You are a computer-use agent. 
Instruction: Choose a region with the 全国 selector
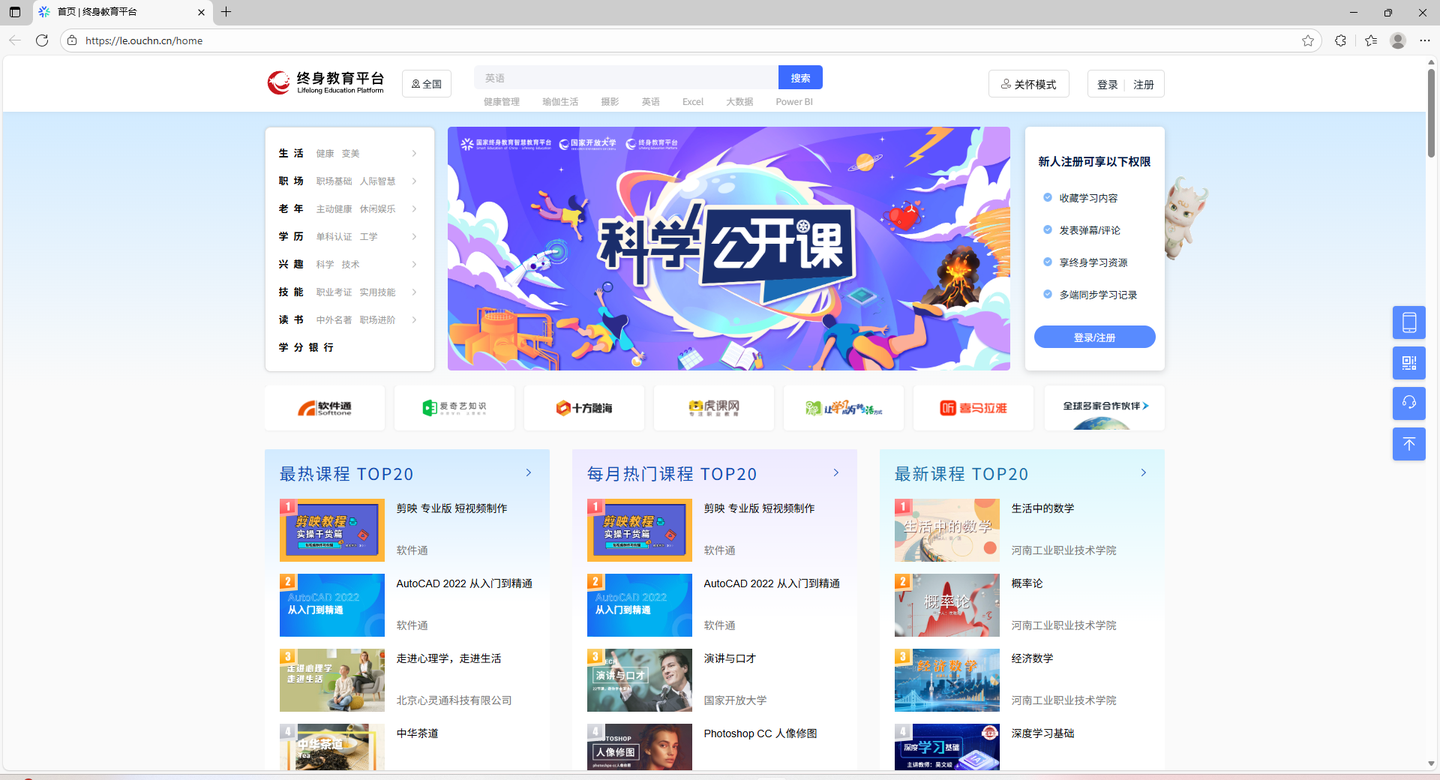tap(427, 84)
